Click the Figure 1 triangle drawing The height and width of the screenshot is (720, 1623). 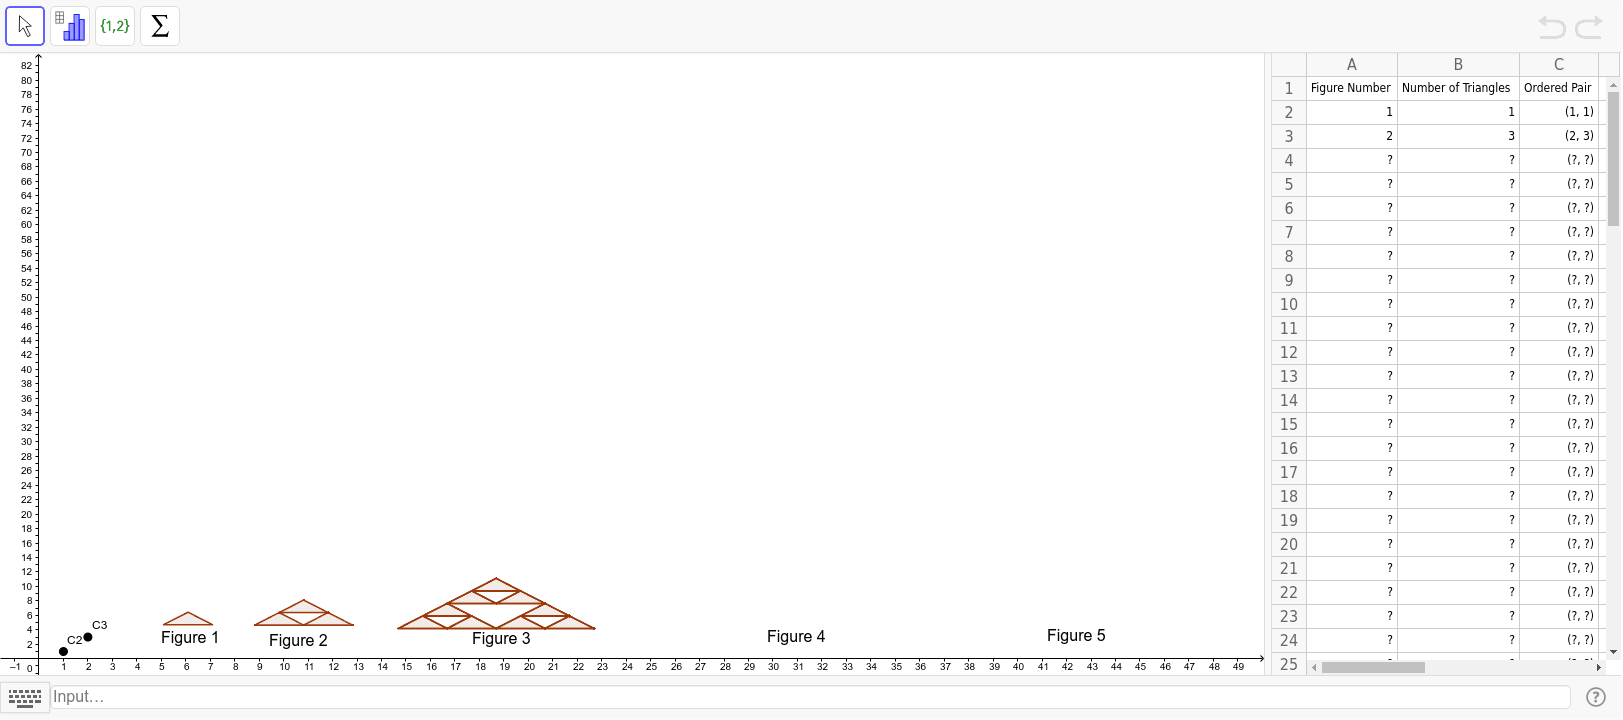[x=188, y=619]
